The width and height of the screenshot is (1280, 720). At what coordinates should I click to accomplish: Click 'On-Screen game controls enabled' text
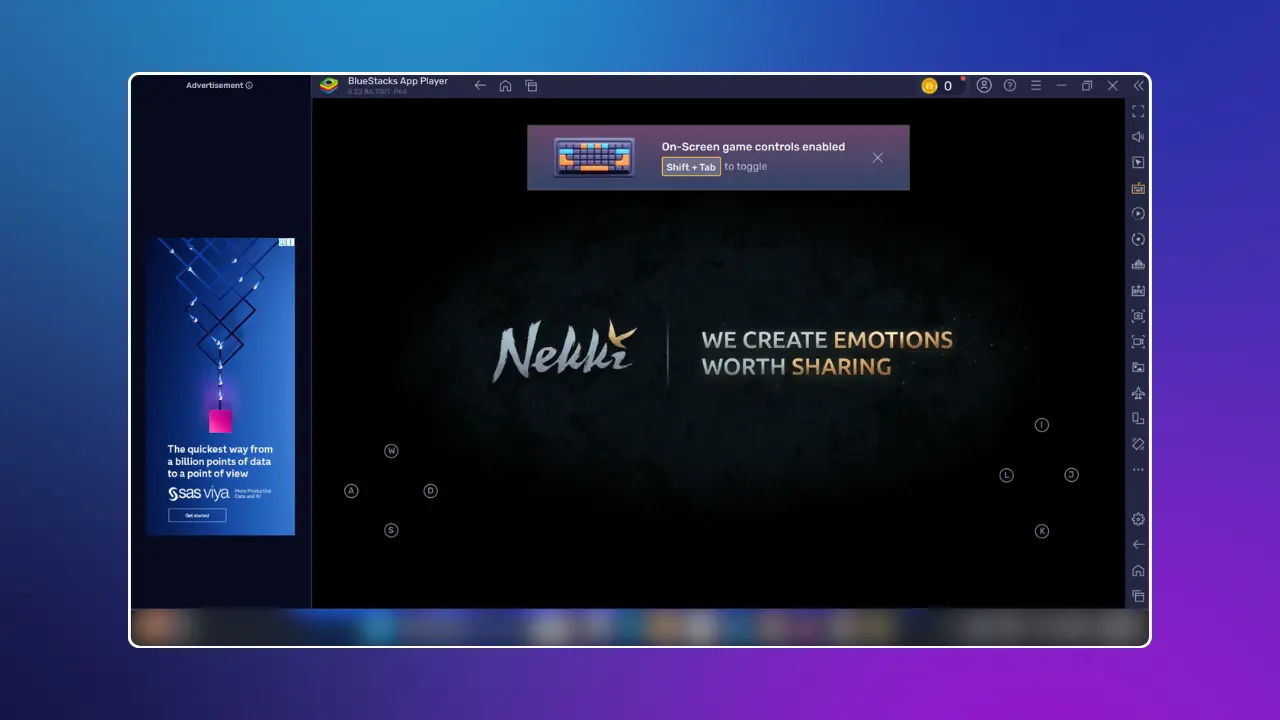click(753, 147)
